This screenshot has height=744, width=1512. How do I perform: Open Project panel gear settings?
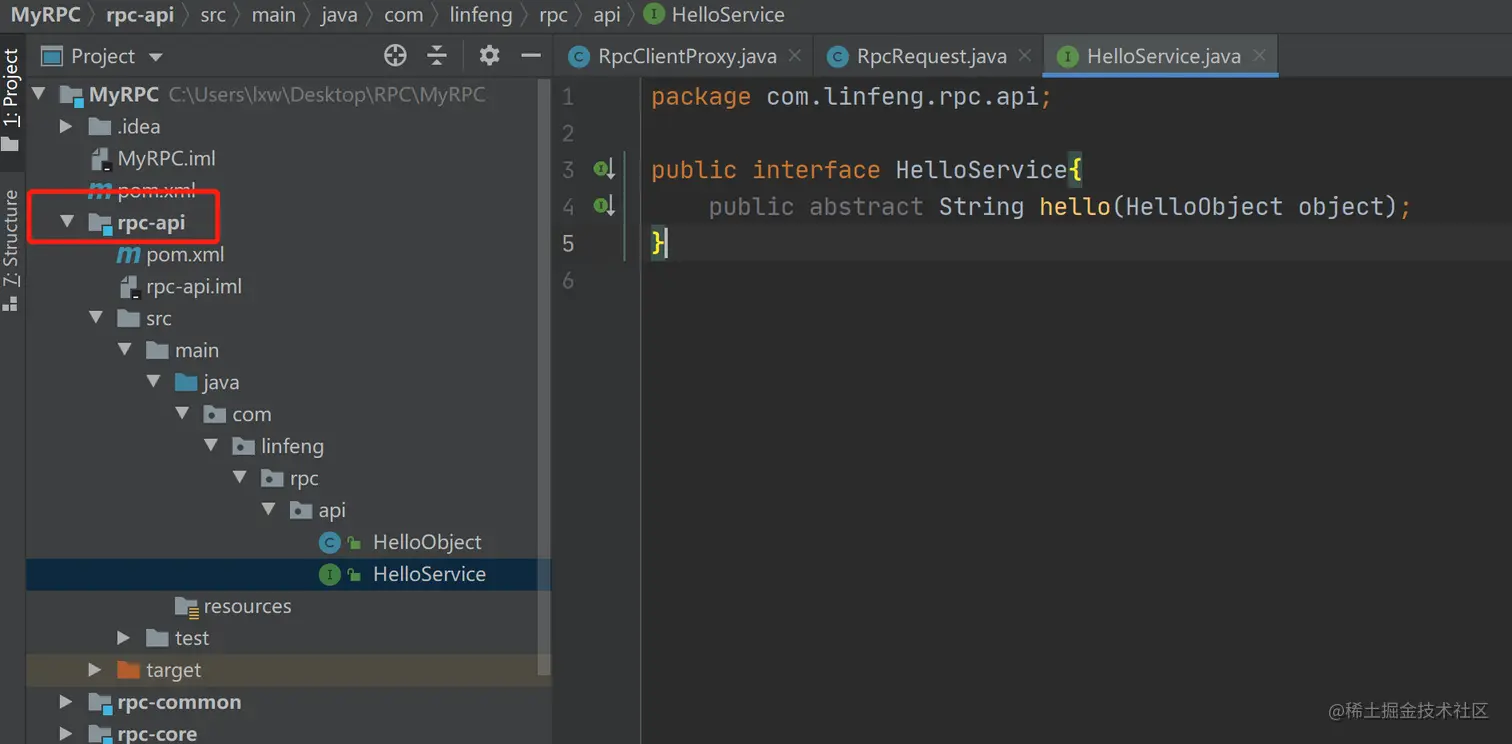489,56
